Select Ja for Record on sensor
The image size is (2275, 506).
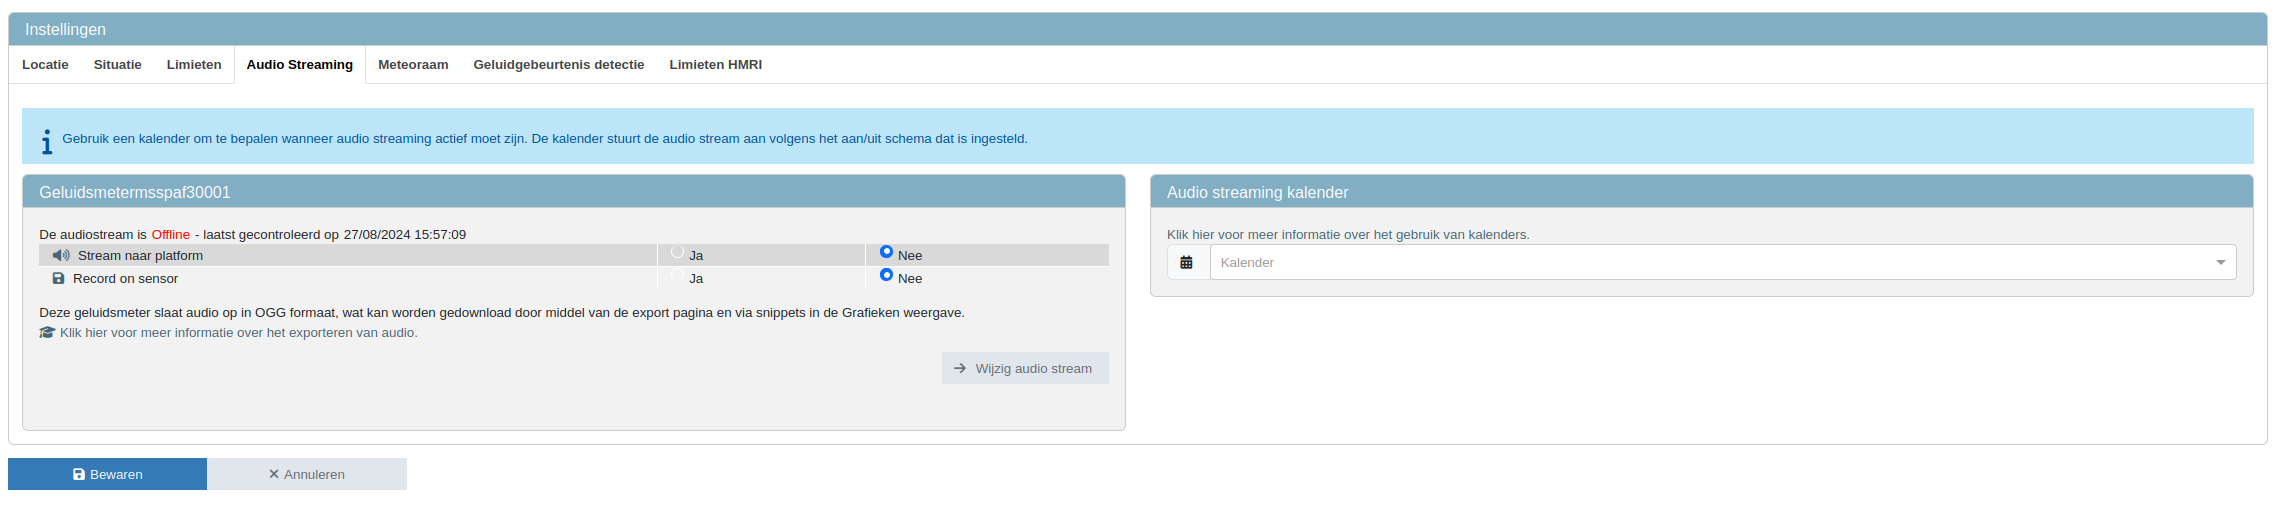[678, 276]
